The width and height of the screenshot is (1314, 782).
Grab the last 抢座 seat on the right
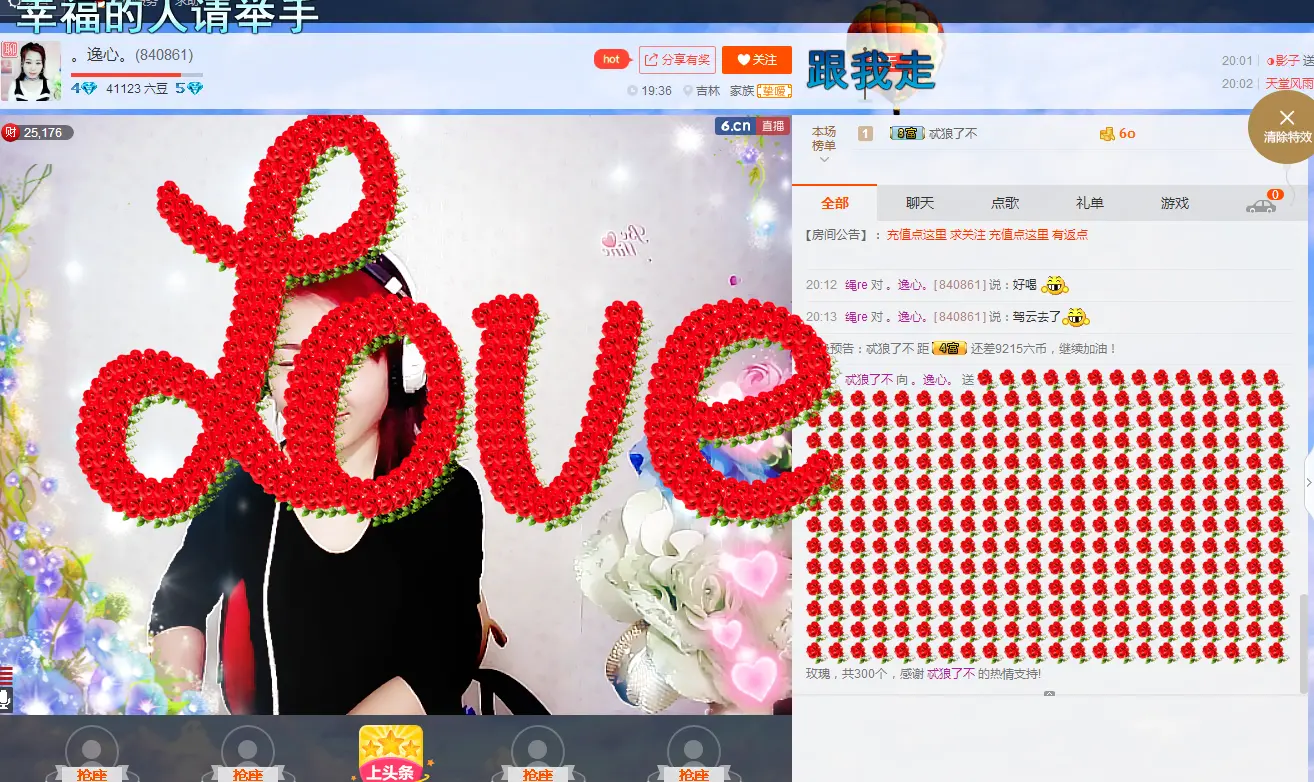point(693,754)
